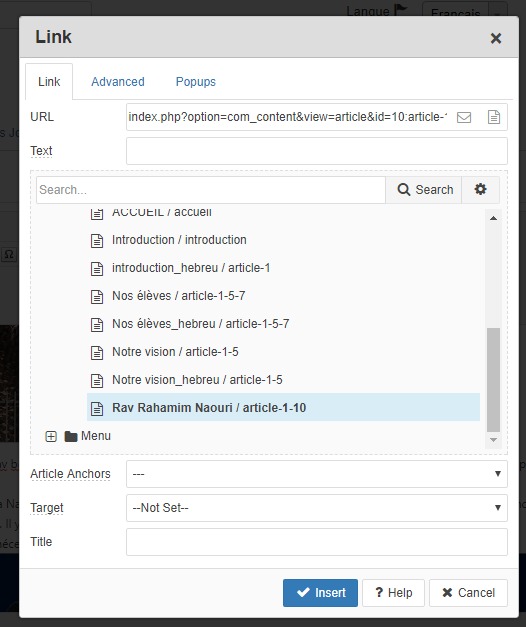This screenshot has width=526, height=627.
Task: Click the email envelope icon in URL field
Action: coord(464,117)
